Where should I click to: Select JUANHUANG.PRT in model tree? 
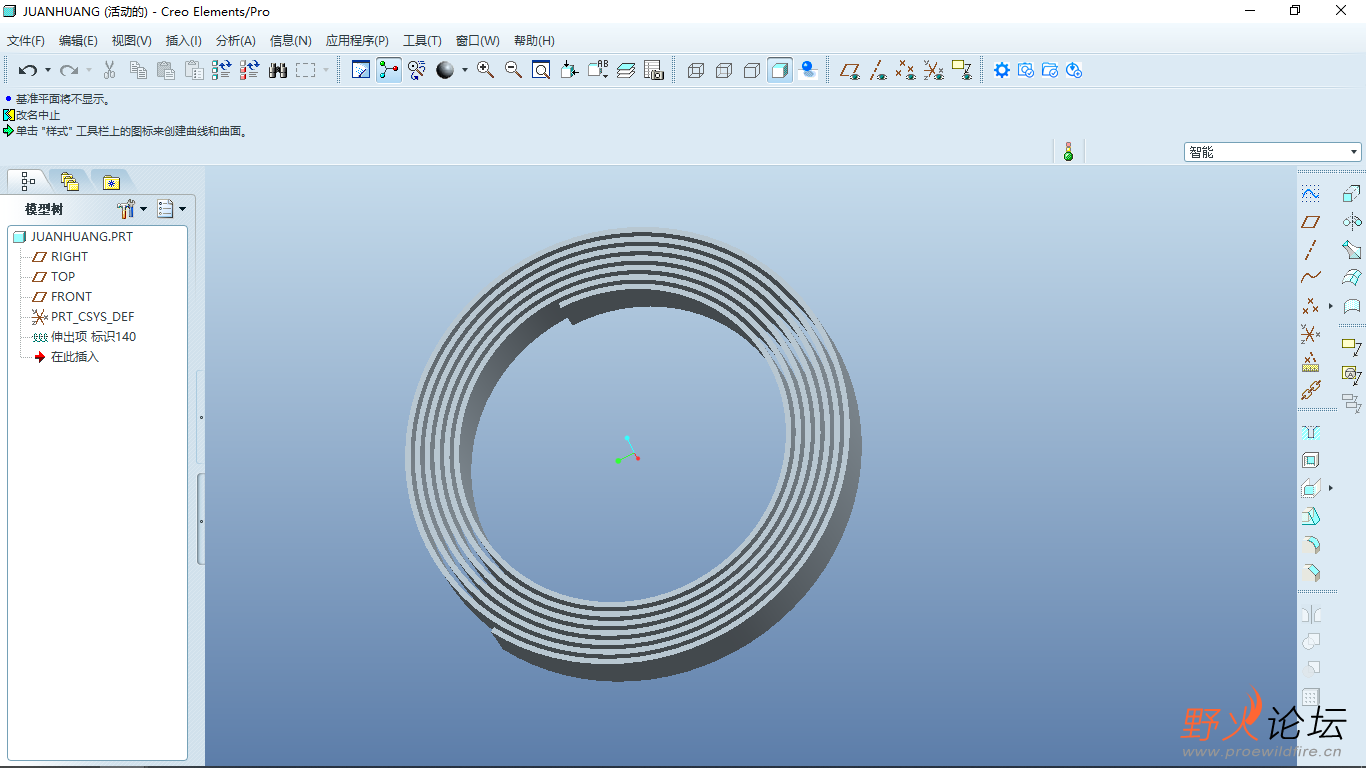(73, 237)
